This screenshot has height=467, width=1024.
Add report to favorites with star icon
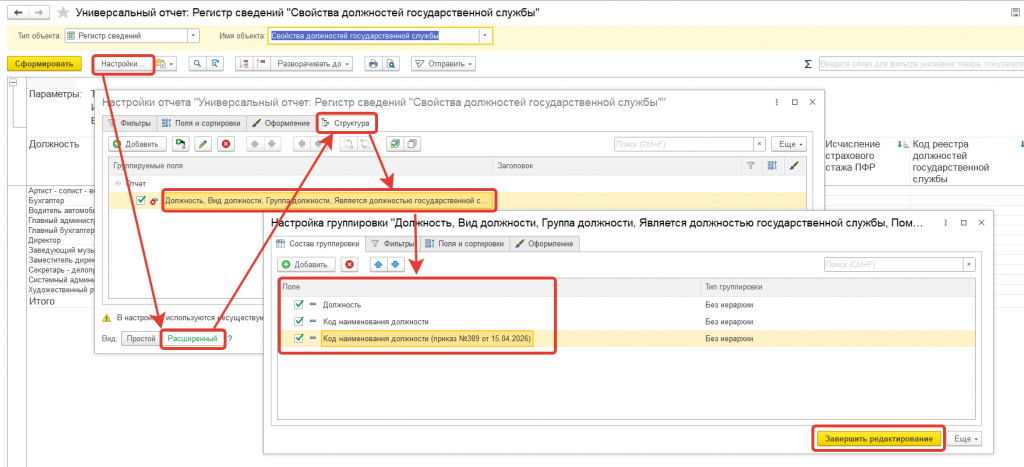[x=63, y=12]
